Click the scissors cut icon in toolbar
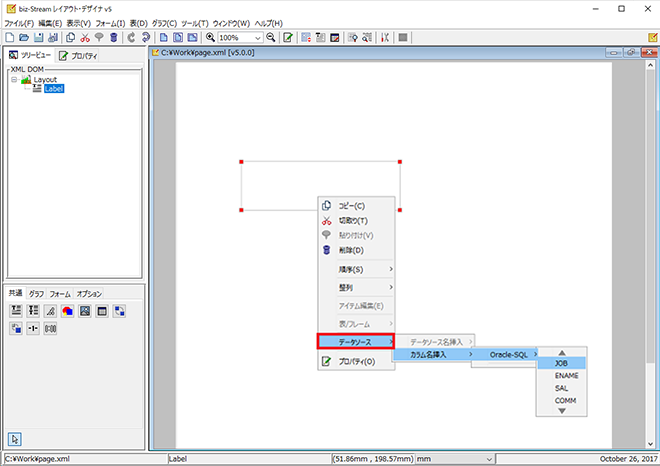The image size is (660, 466). pos(85,37)
